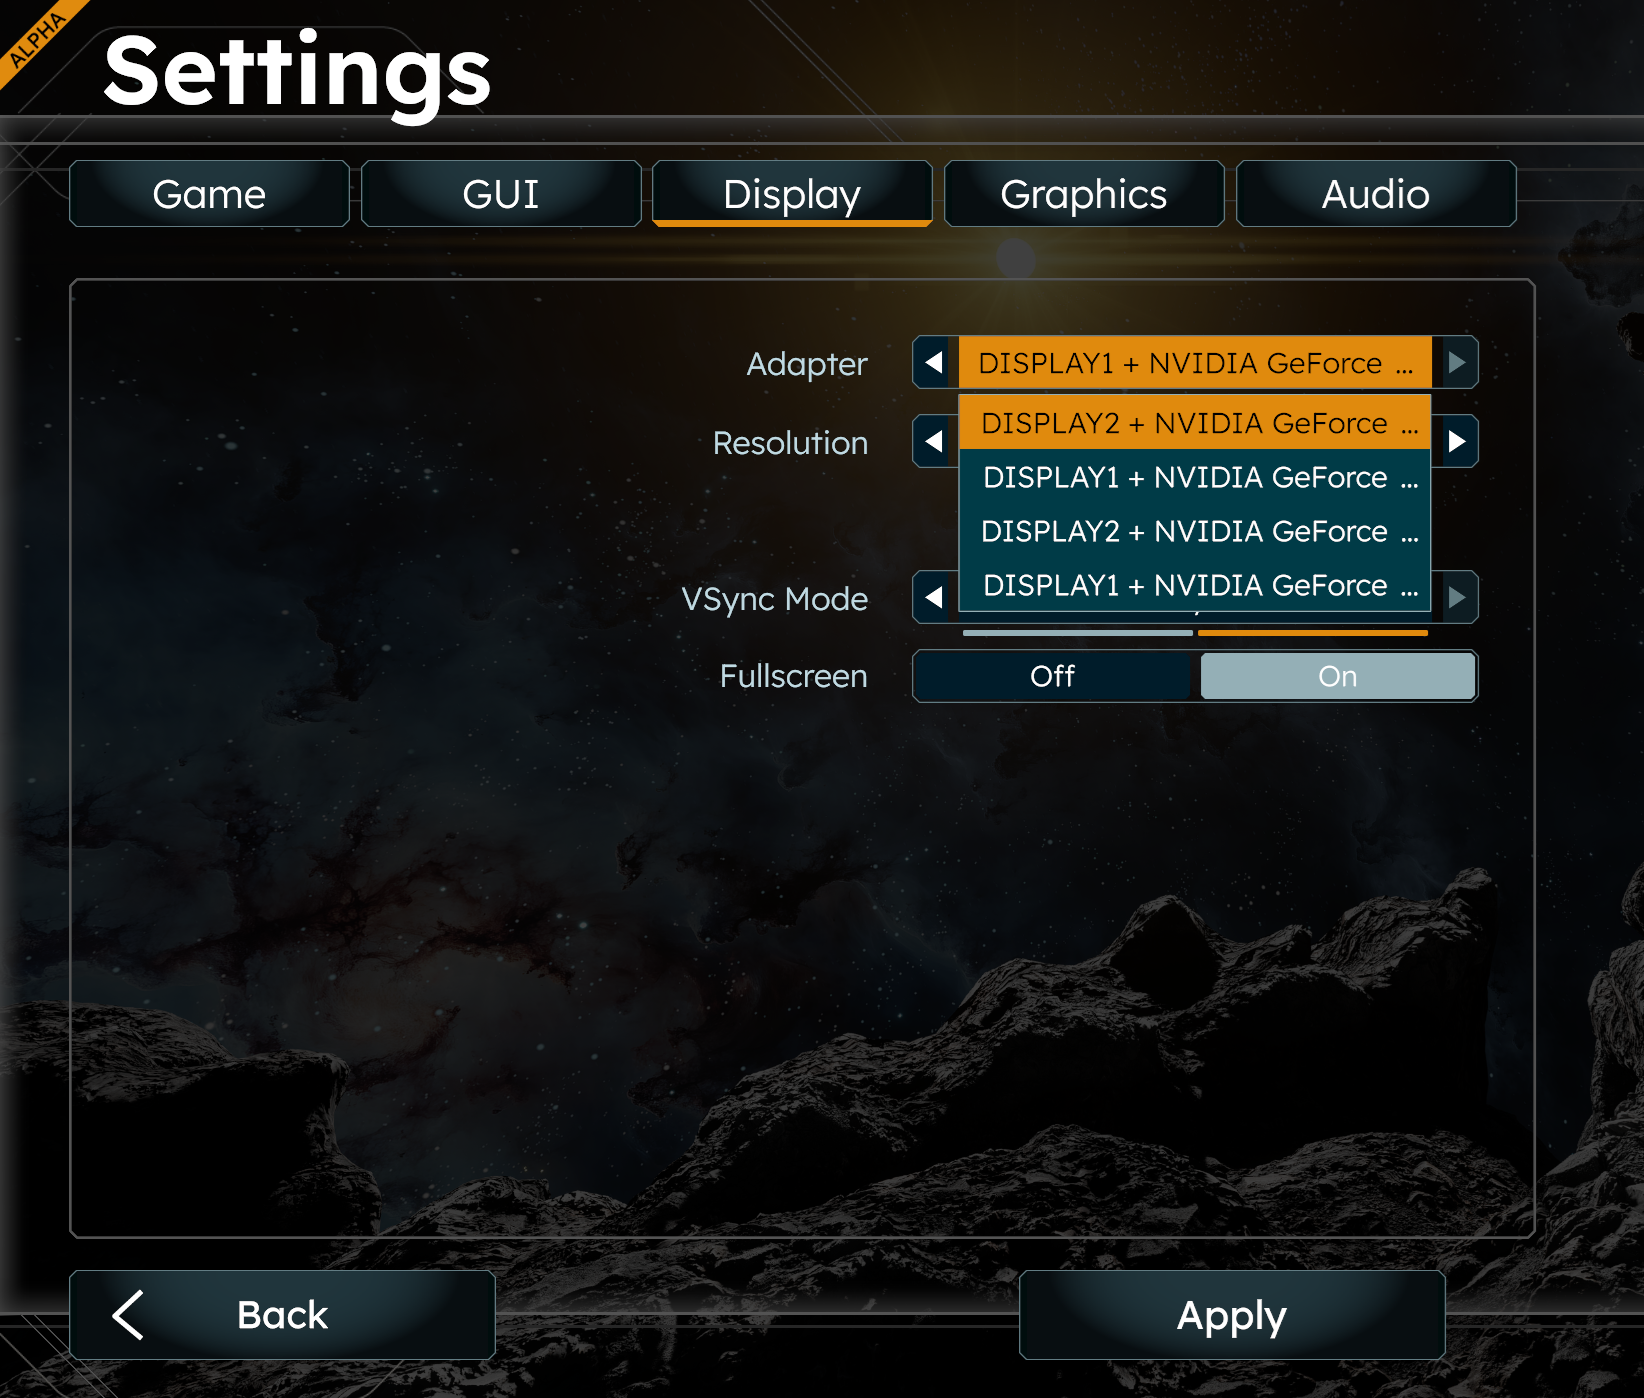Open the Audio tab
This screenshot has width=1644, height=1398.
click(1376, 194)
